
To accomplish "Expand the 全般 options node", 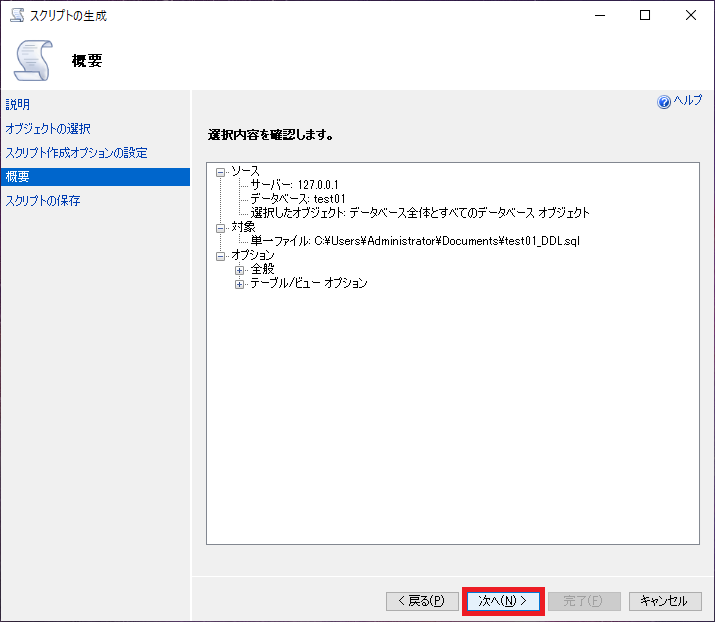I will [239, 270].
